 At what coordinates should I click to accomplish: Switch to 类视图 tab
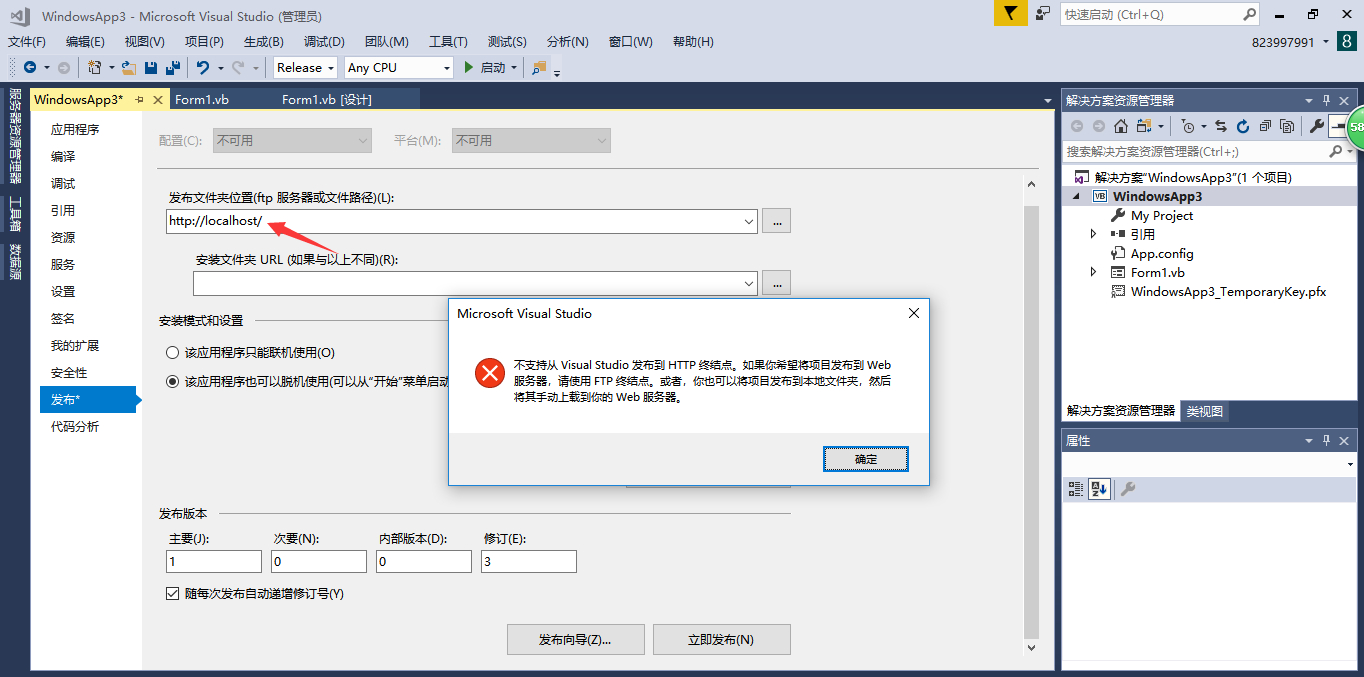(x=1205, y=411)
